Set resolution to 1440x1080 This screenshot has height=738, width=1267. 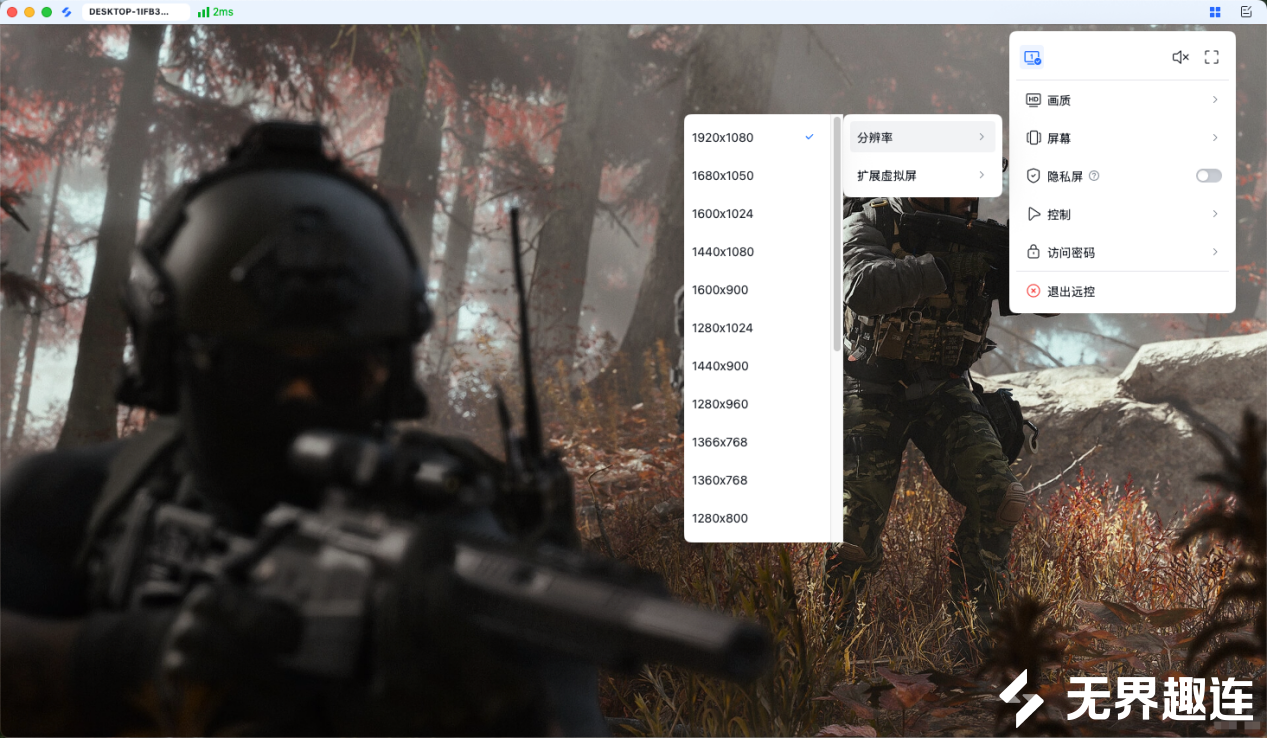757,251
